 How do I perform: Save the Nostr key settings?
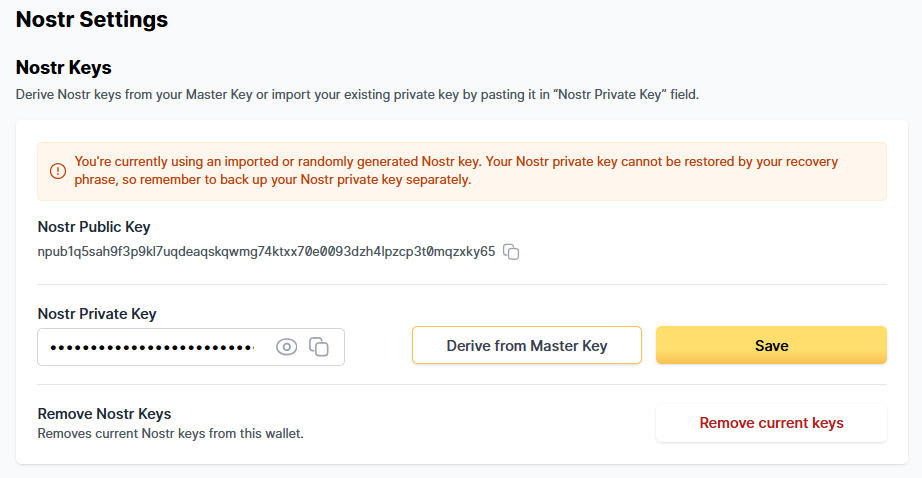[771, 346]
